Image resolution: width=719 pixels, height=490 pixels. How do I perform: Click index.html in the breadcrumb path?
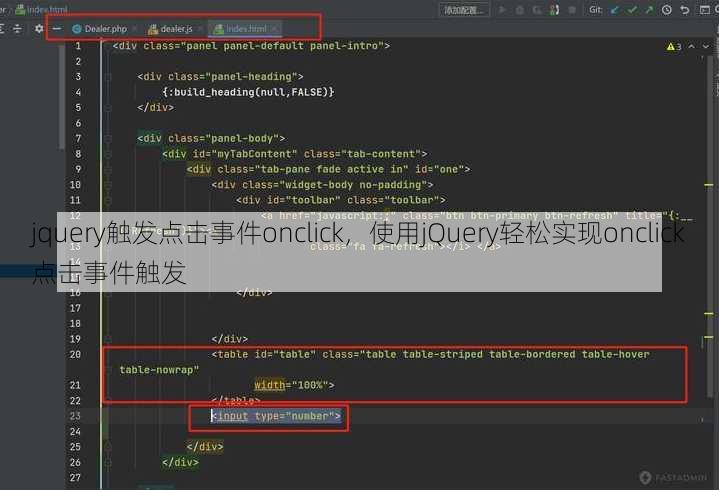click(42, 9)
